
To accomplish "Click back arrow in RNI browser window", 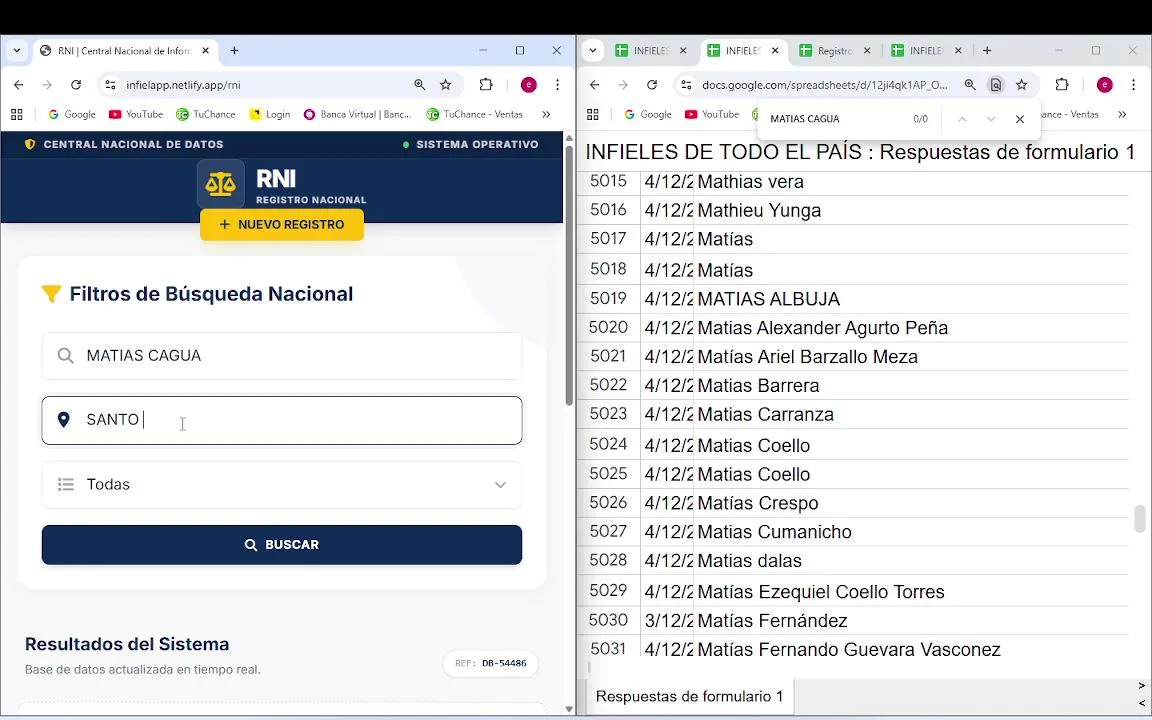I will pos(18,85).
